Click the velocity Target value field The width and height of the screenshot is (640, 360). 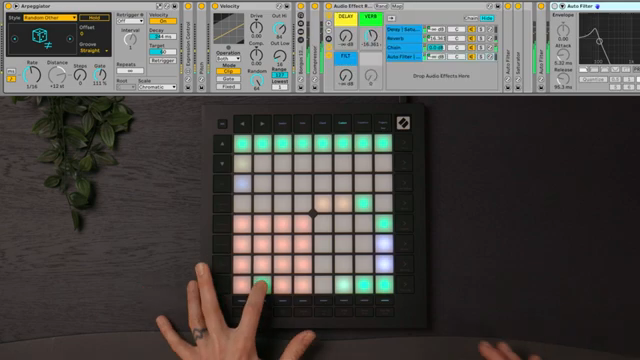point(163,52)
